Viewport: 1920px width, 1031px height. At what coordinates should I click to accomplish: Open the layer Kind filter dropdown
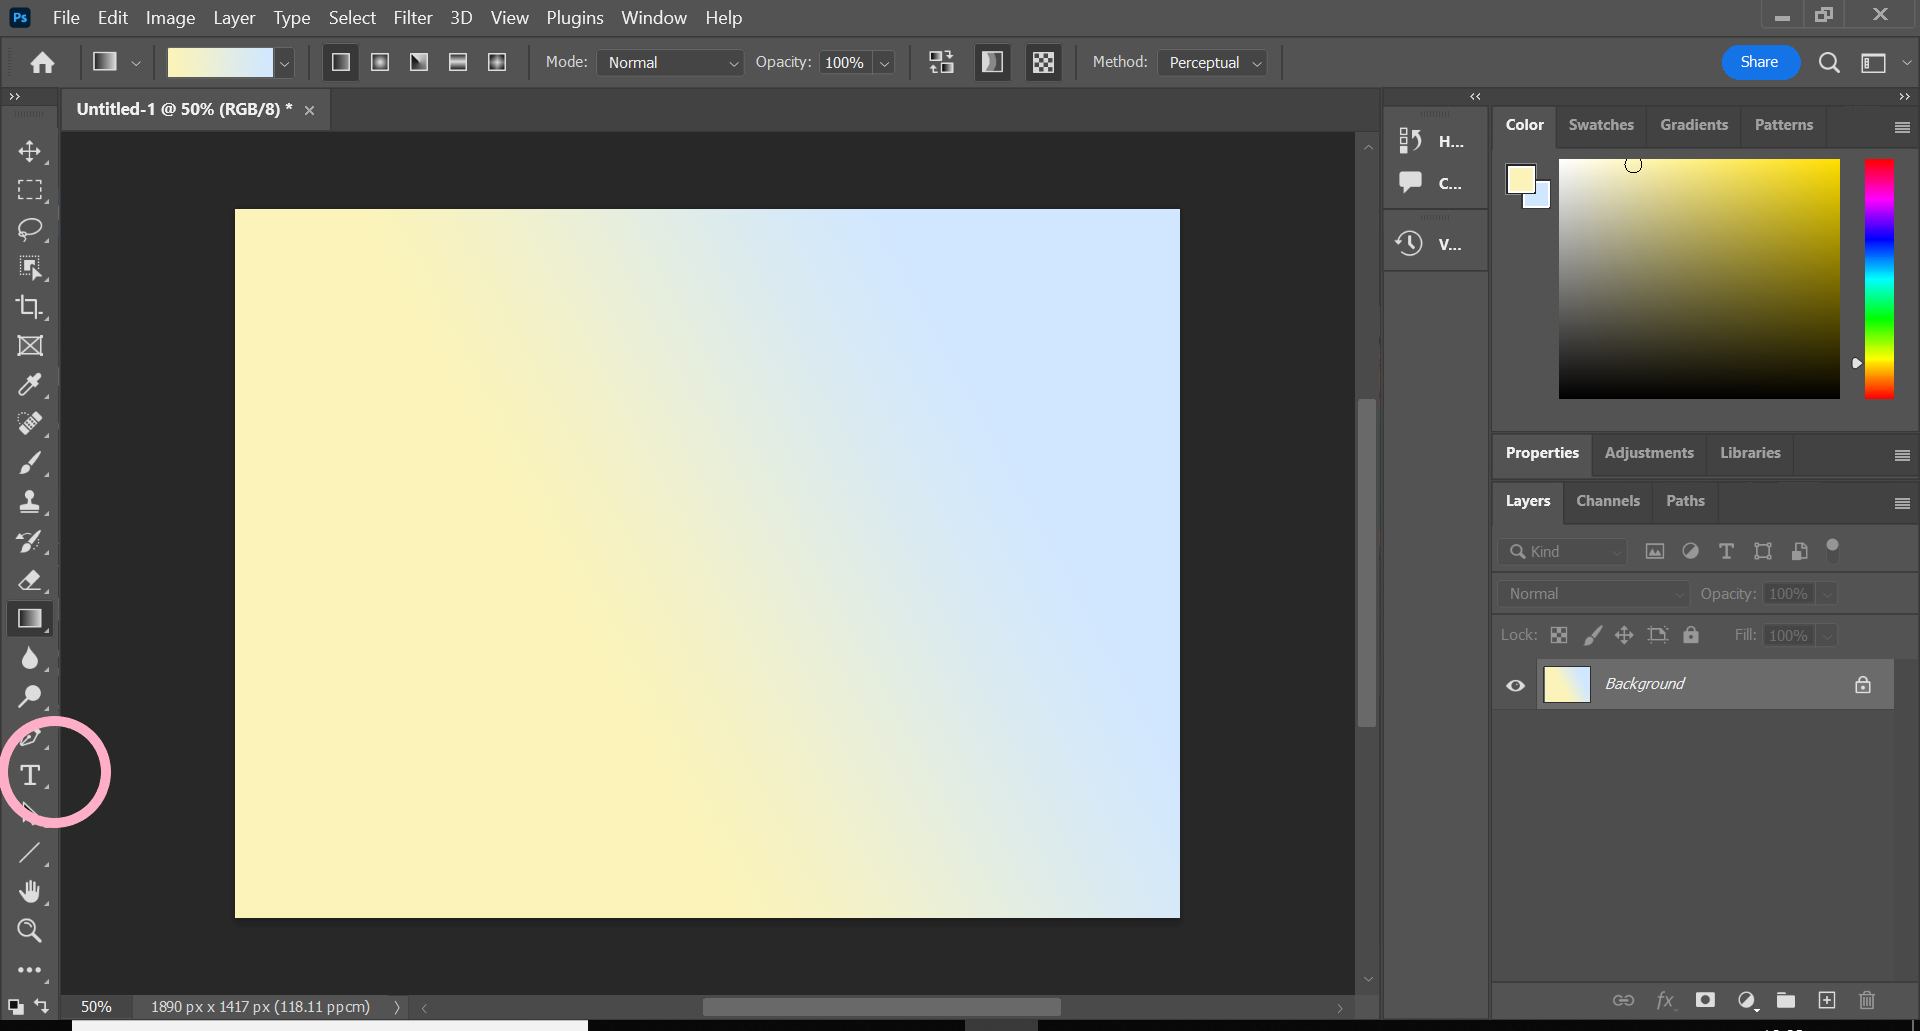click(1563, 552)
